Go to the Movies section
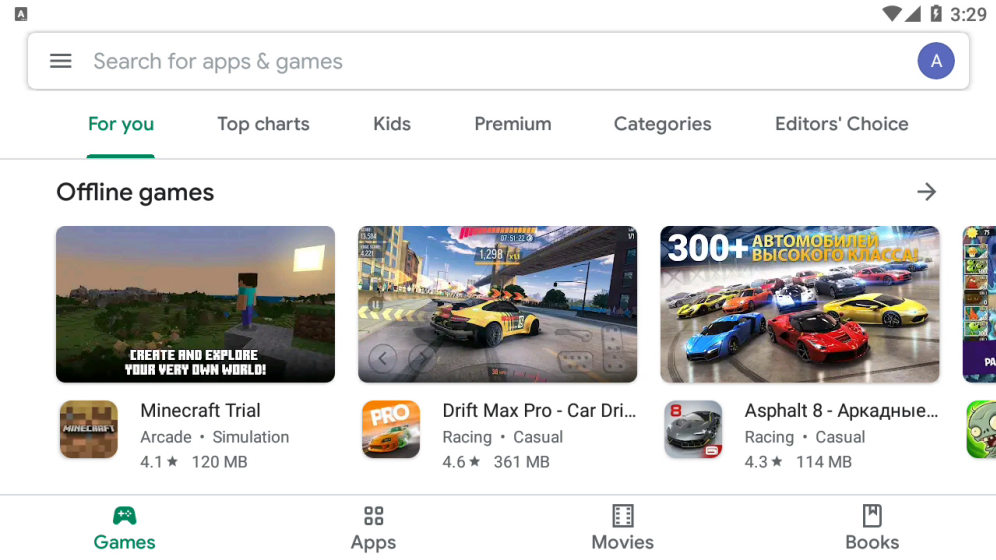The image size is (996, 560). [x=622, y=527]
